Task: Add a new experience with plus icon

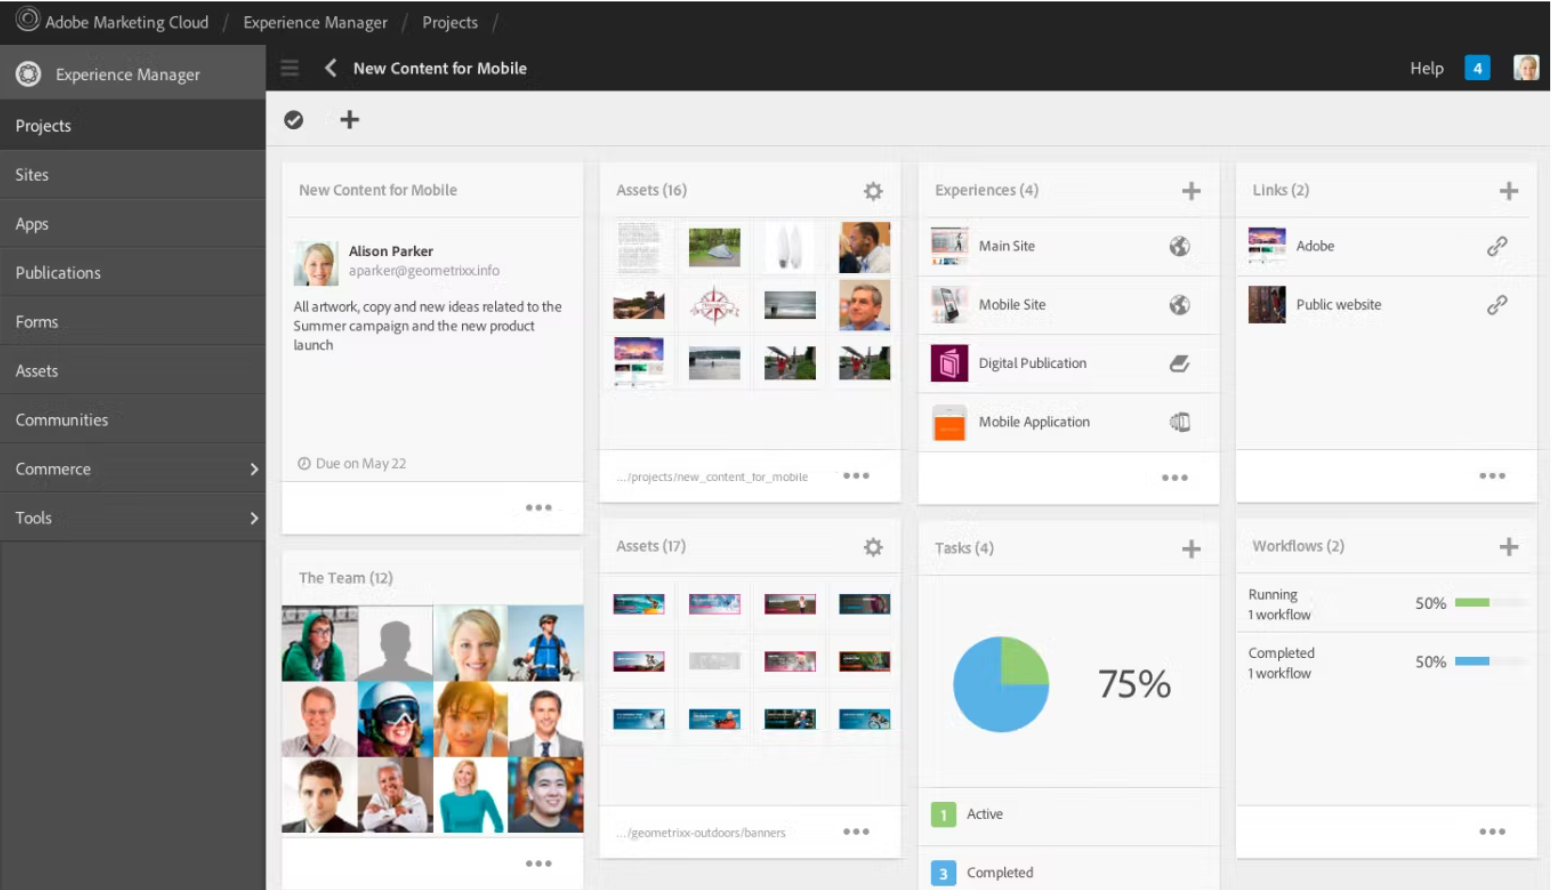Action: click(x=1190, y=191)
